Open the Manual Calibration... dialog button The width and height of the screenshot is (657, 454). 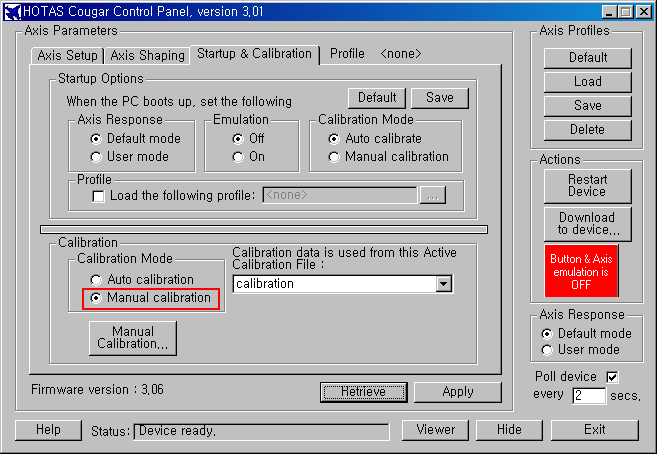[133, 338]
